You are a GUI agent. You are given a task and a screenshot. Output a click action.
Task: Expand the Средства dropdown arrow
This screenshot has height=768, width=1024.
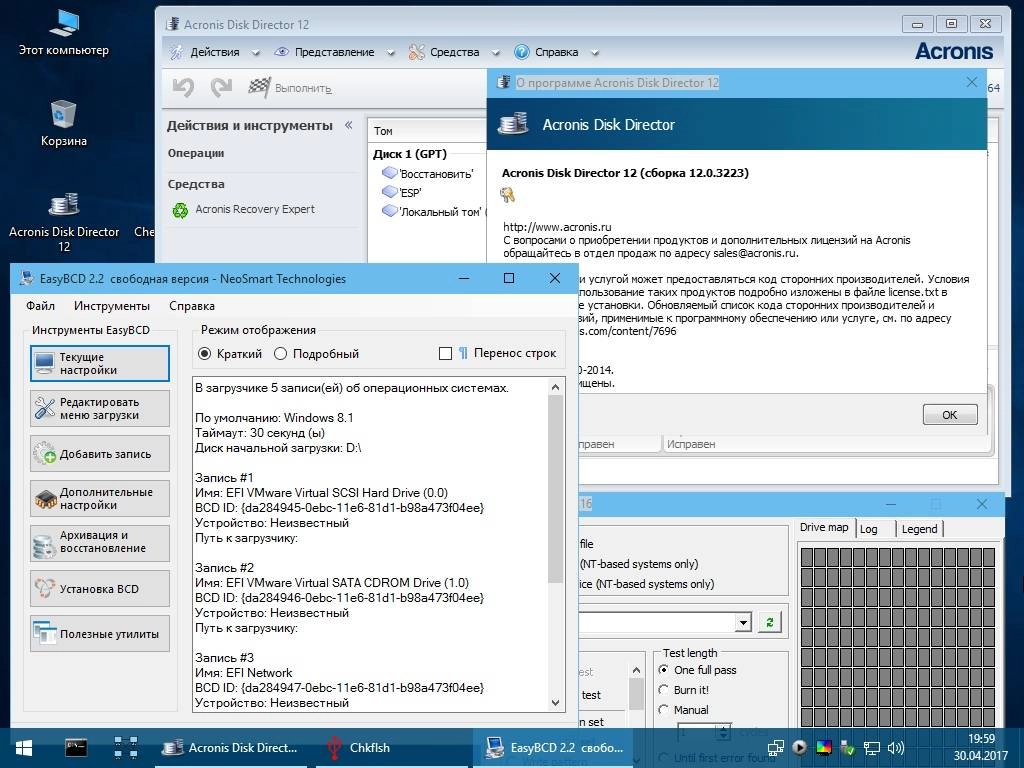496,53
